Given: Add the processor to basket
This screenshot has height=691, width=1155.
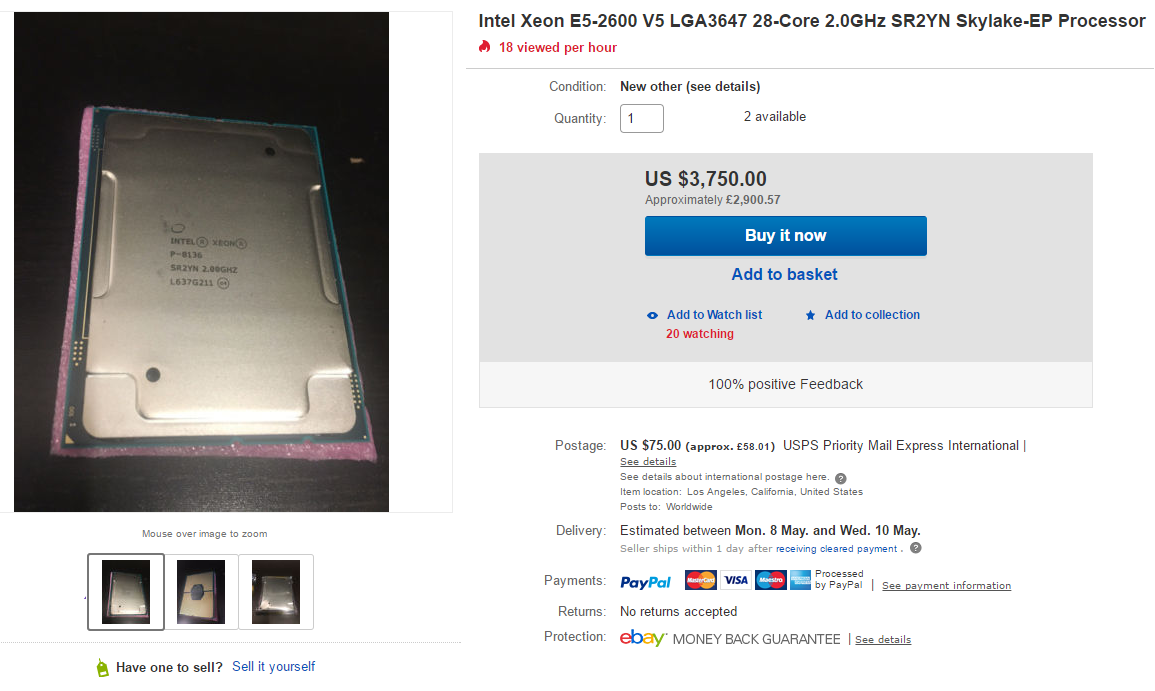Looking at the screenshot, I should (x=785, y=274).
